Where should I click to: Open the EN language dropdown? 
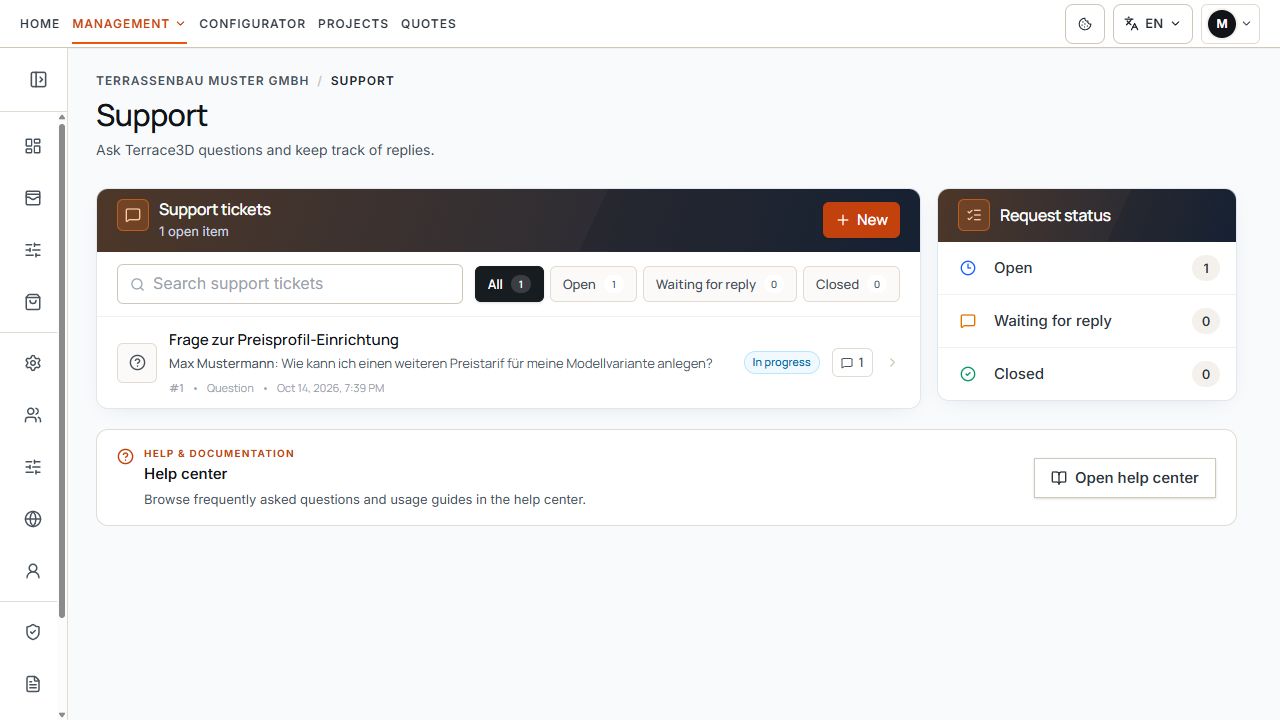click(1153, 24)
